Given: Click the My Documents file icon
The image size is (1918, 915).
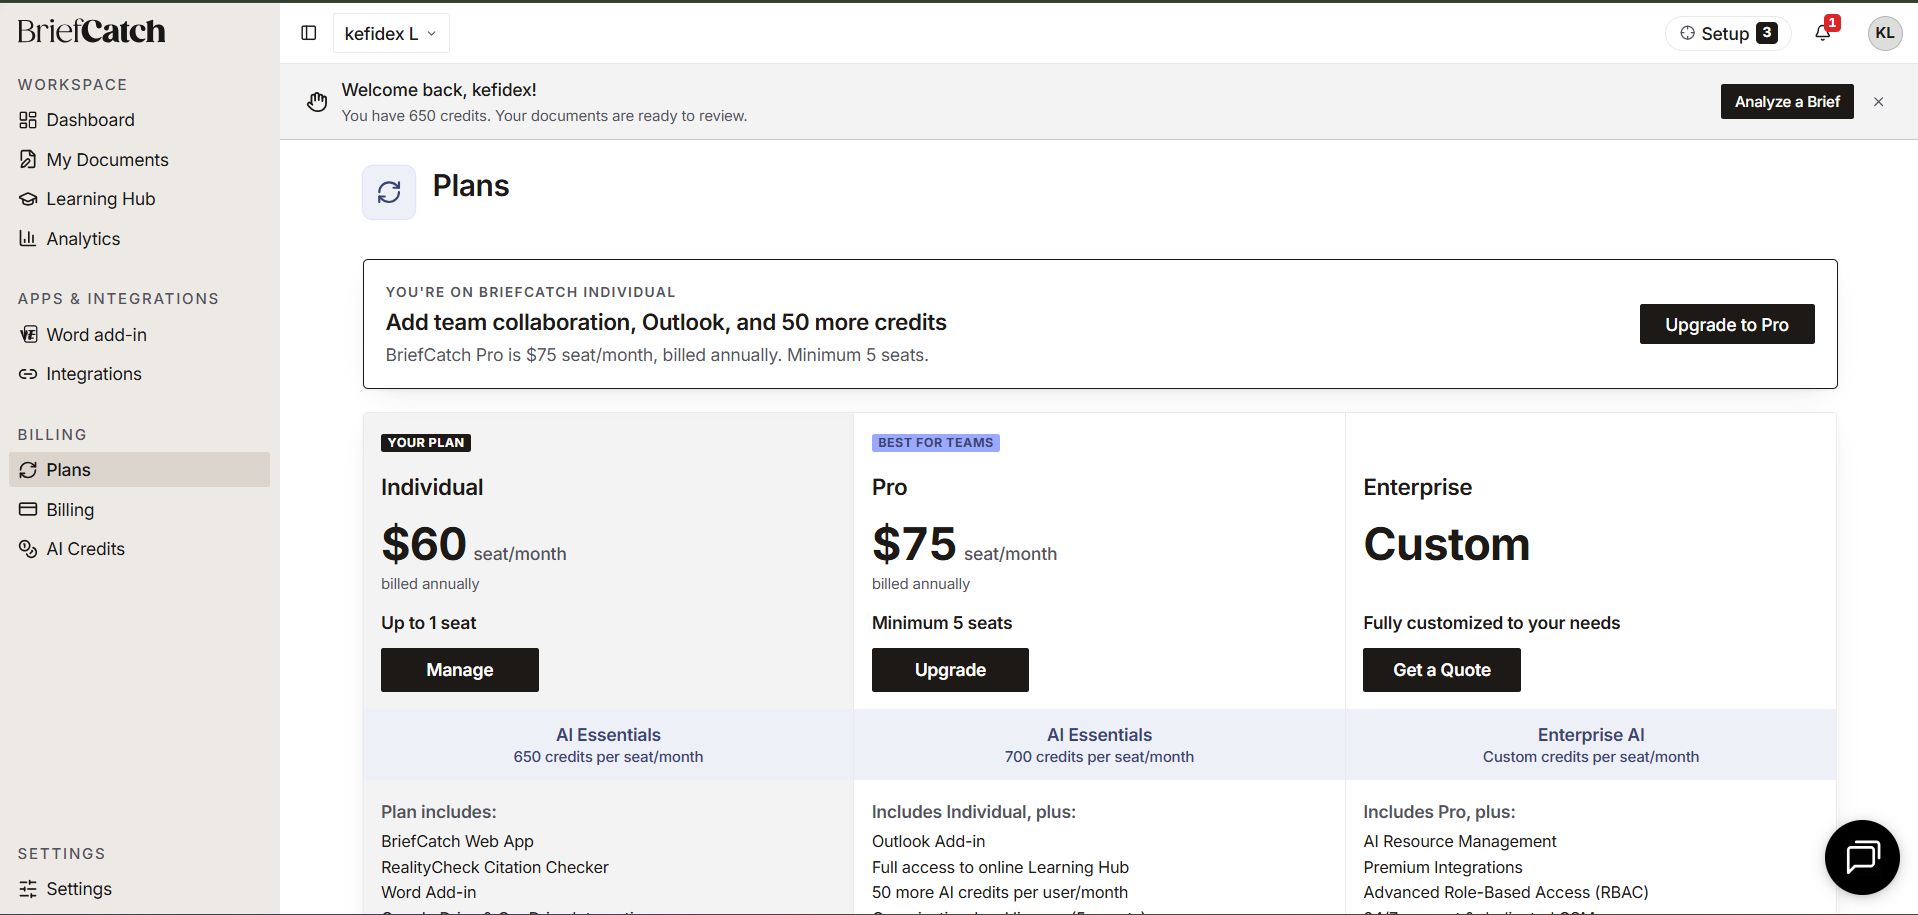Looking at the screenshot, I should (x=28, y=160).
